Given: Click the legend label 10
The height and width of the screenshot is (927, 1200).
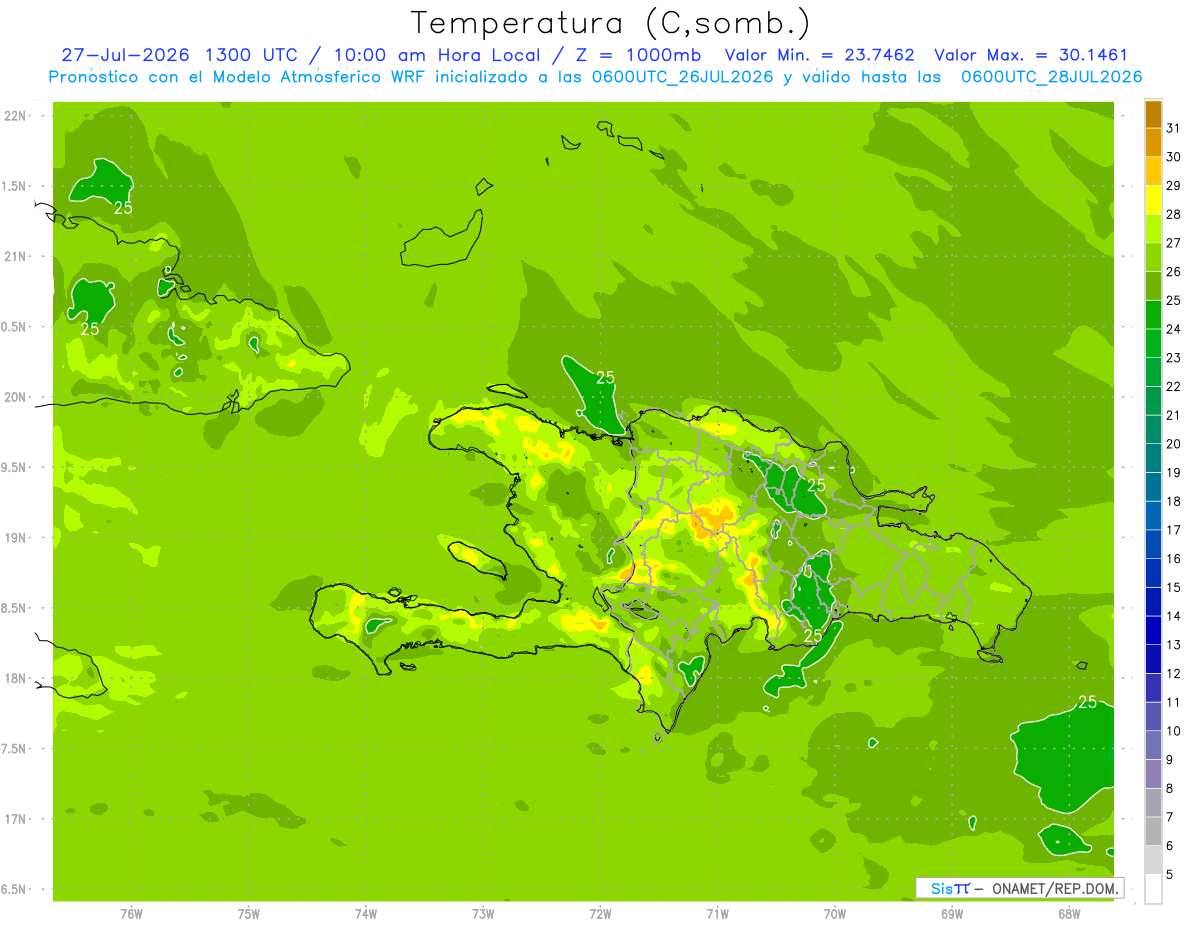Looking at the screenshot, I should pos(1174,731).
